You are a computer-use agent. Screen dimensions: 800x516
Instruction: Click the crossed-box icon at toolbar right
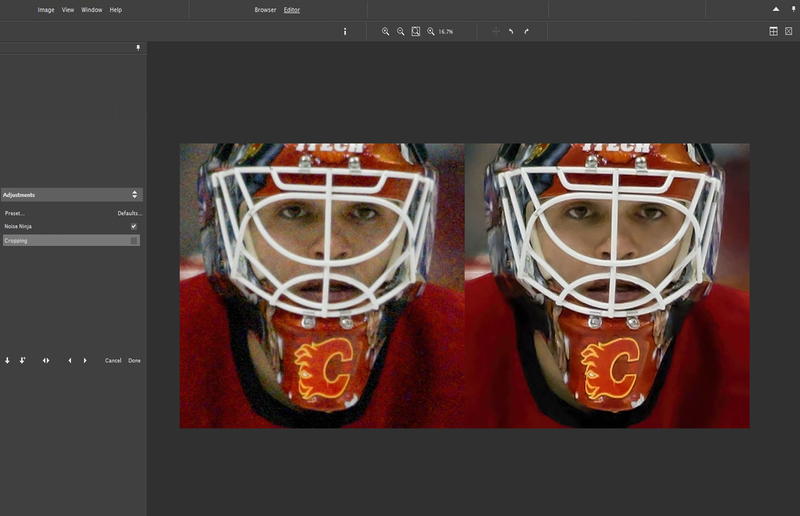click(x=789, y=32)
